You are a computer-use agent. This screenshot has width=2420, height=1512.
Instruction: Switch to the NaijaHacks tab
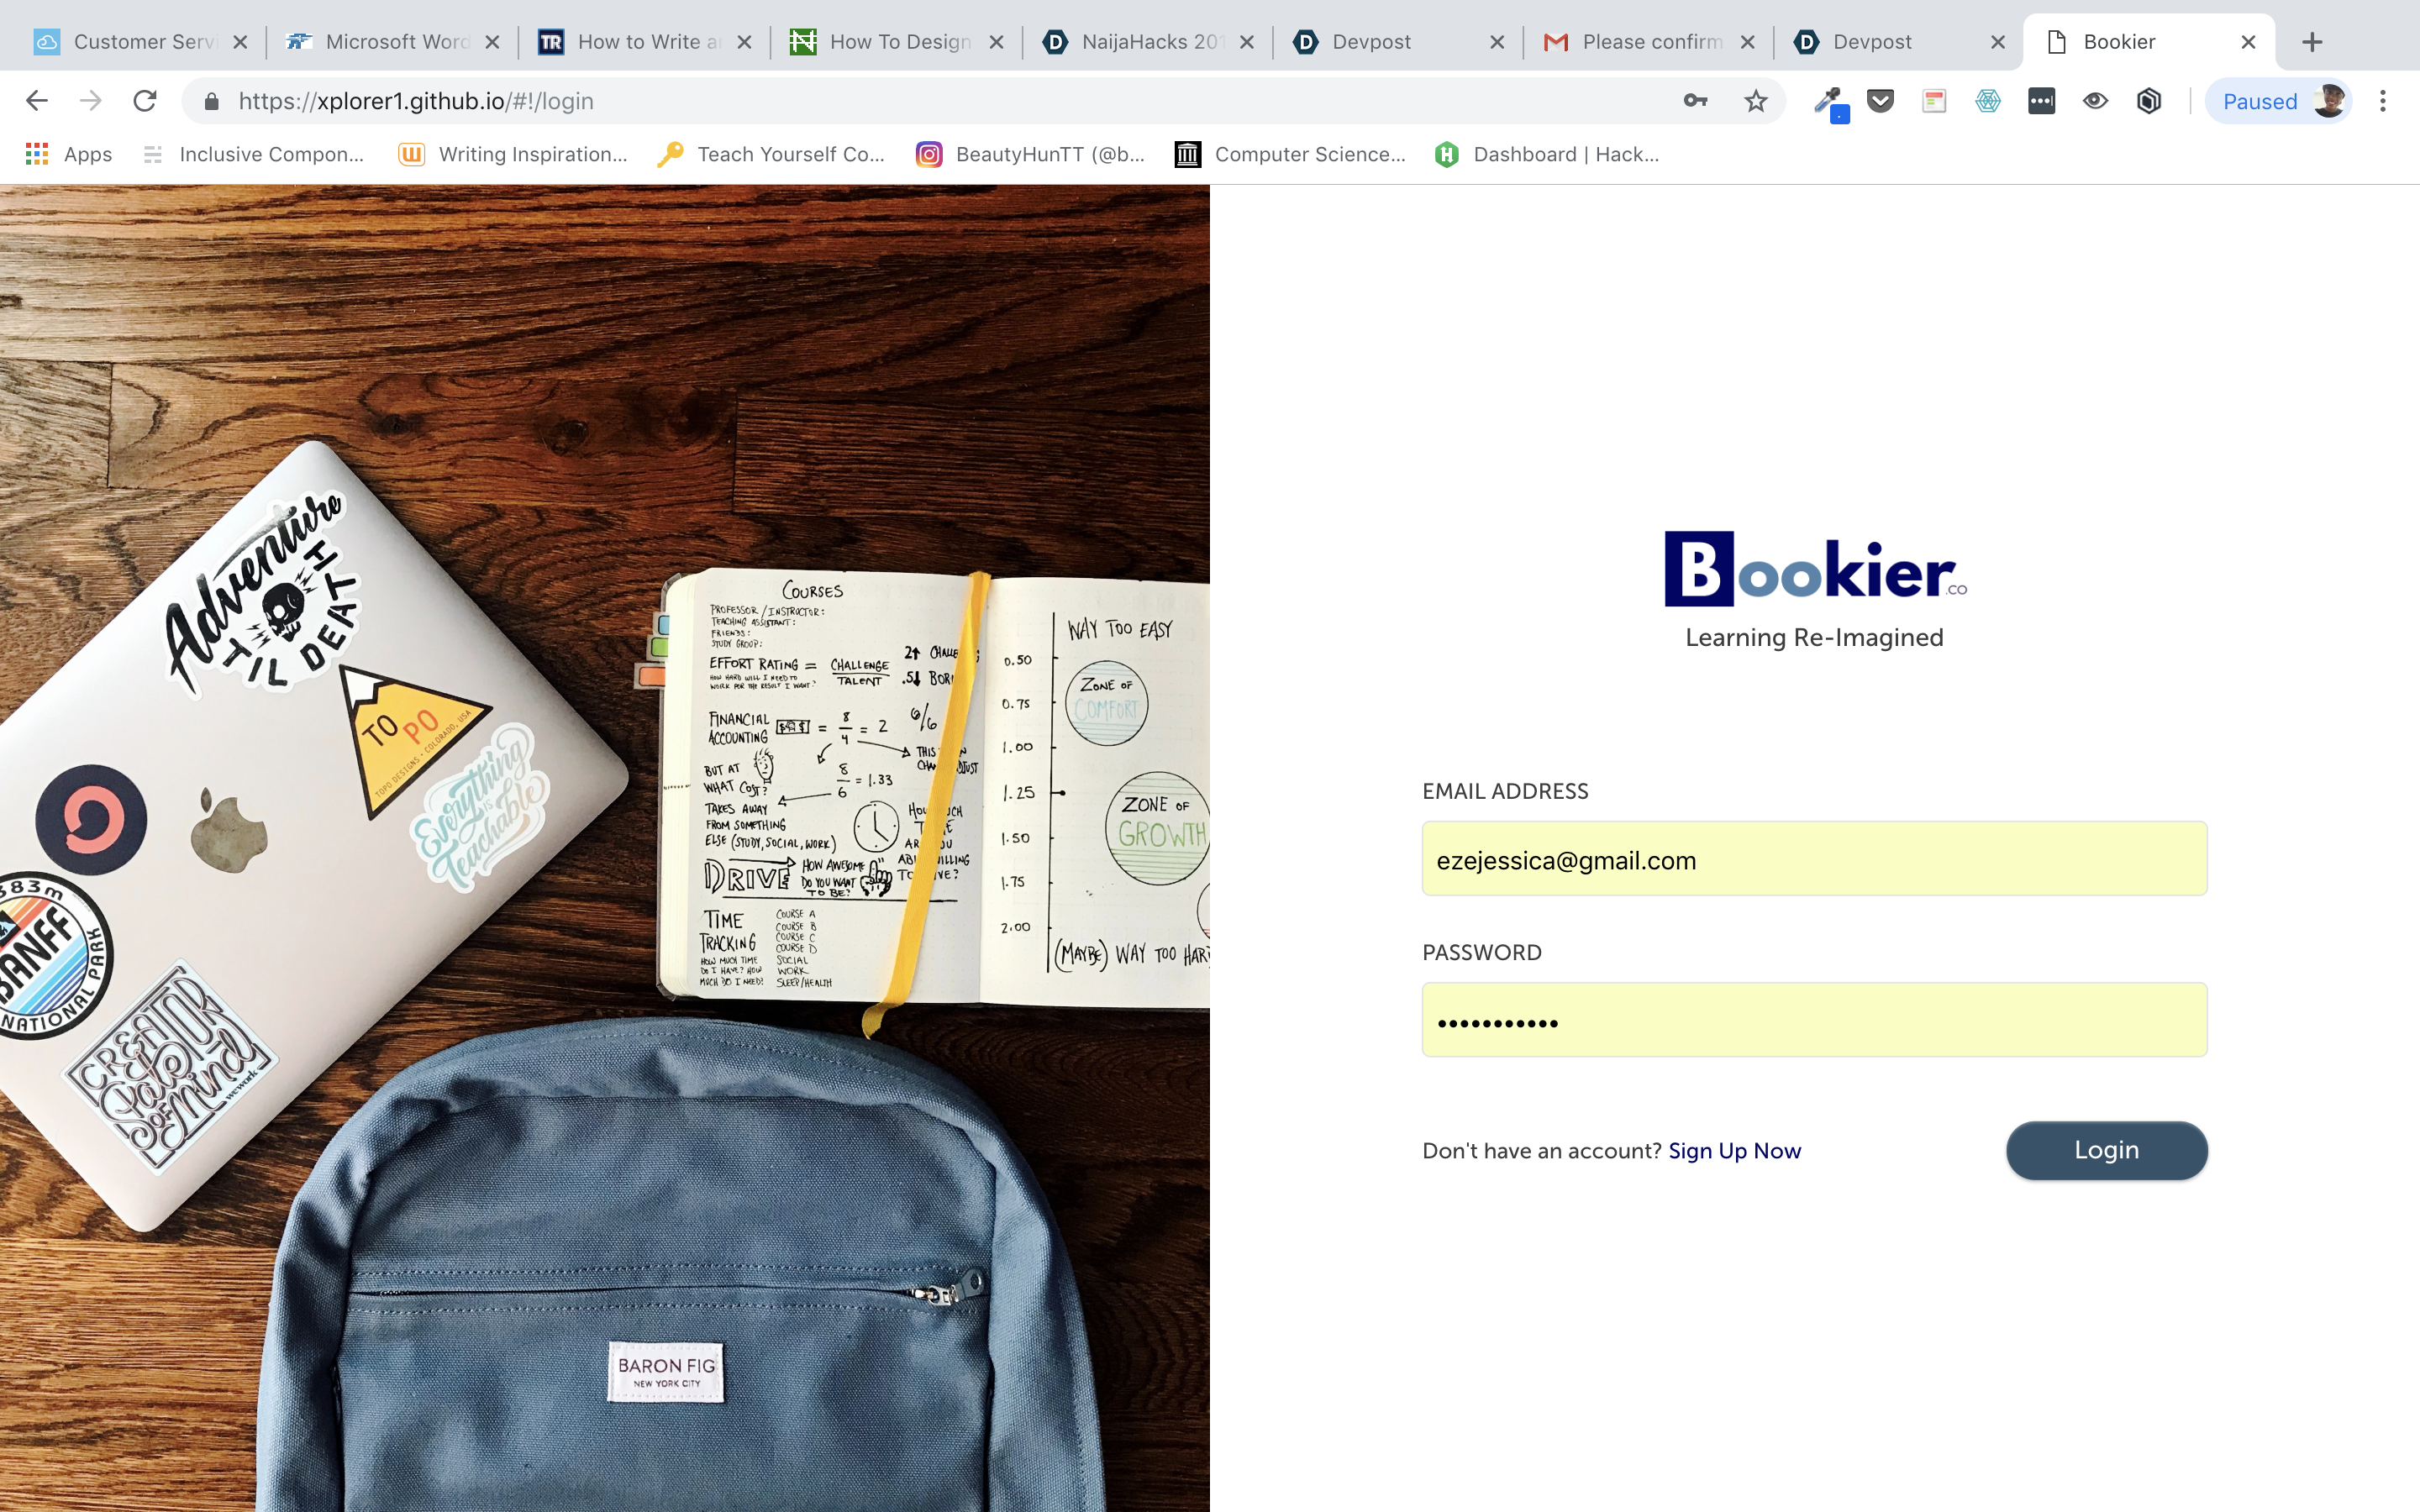[x=1148, y=42]
